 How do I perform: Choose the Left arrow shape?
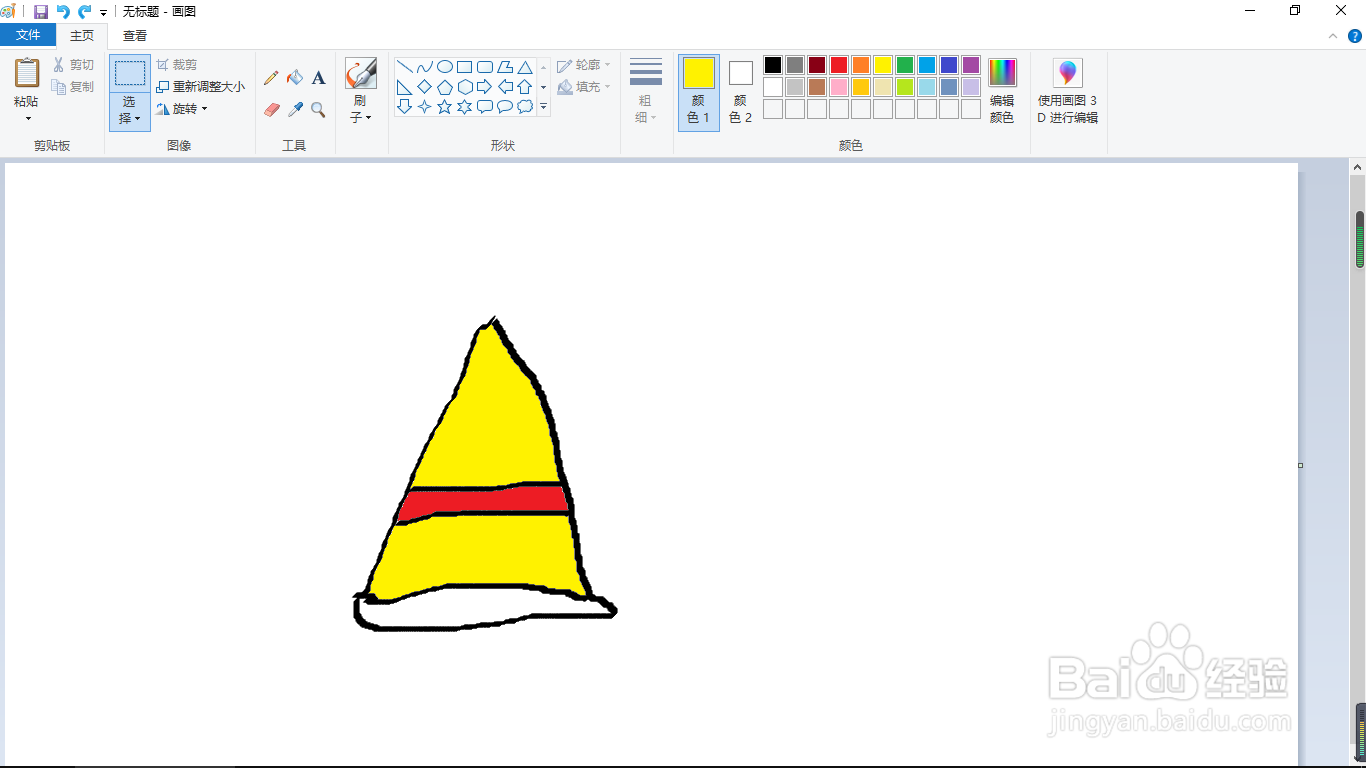pos(505,87)
